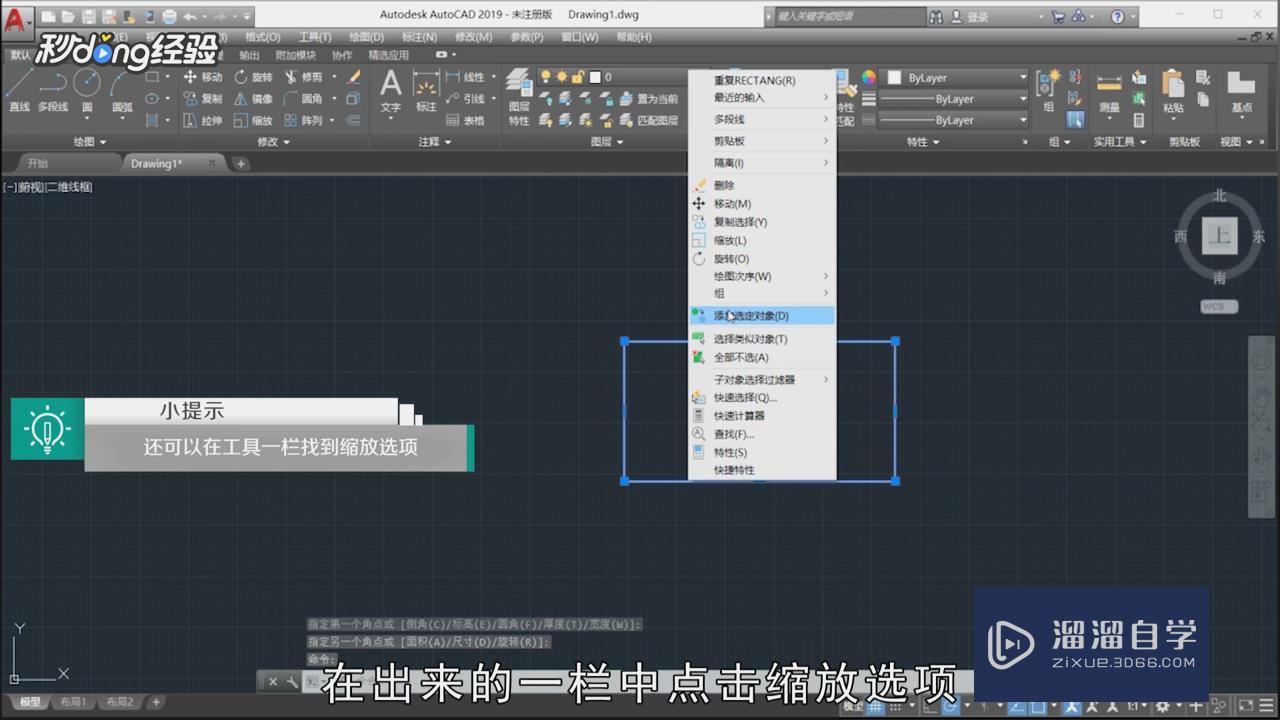Click the 上 (Top) face of the ViewCube
This screenshot has width=1280, height=720.
pos(1219,236)
